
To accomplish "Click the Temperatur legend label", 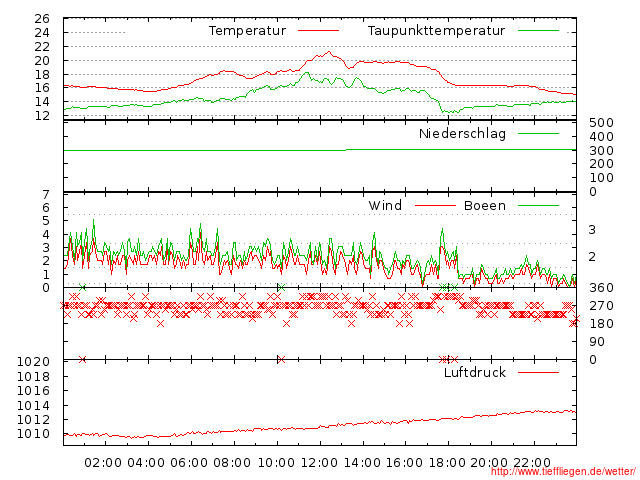I will [x=247, y=31].
